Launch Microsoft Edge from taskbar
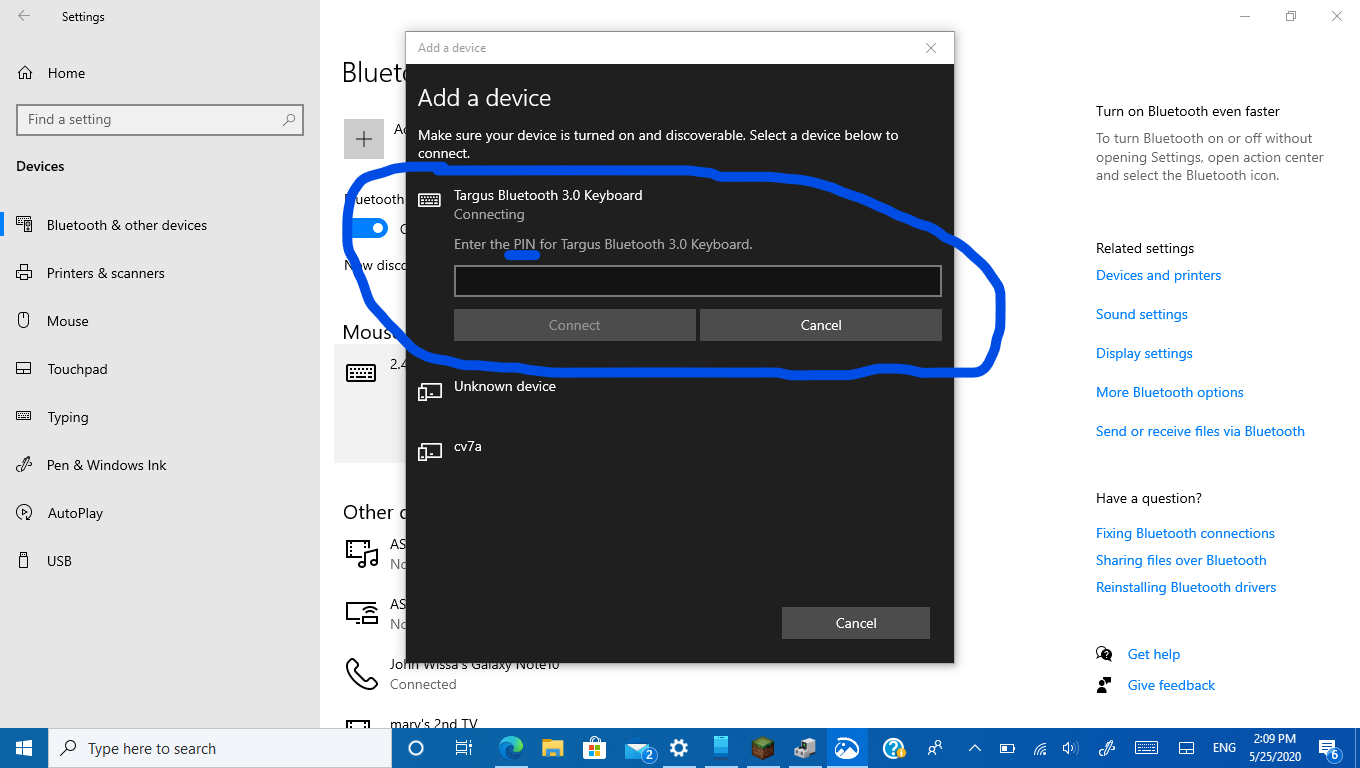This screenshot has width=1360, height=768. point(511,748)
